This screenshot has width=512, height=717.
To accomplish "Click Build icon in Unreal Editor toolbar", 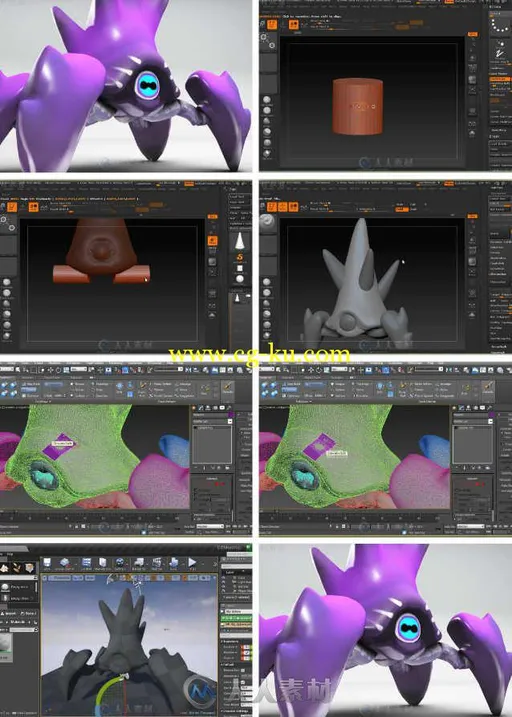I will click(x=174, y=562).
